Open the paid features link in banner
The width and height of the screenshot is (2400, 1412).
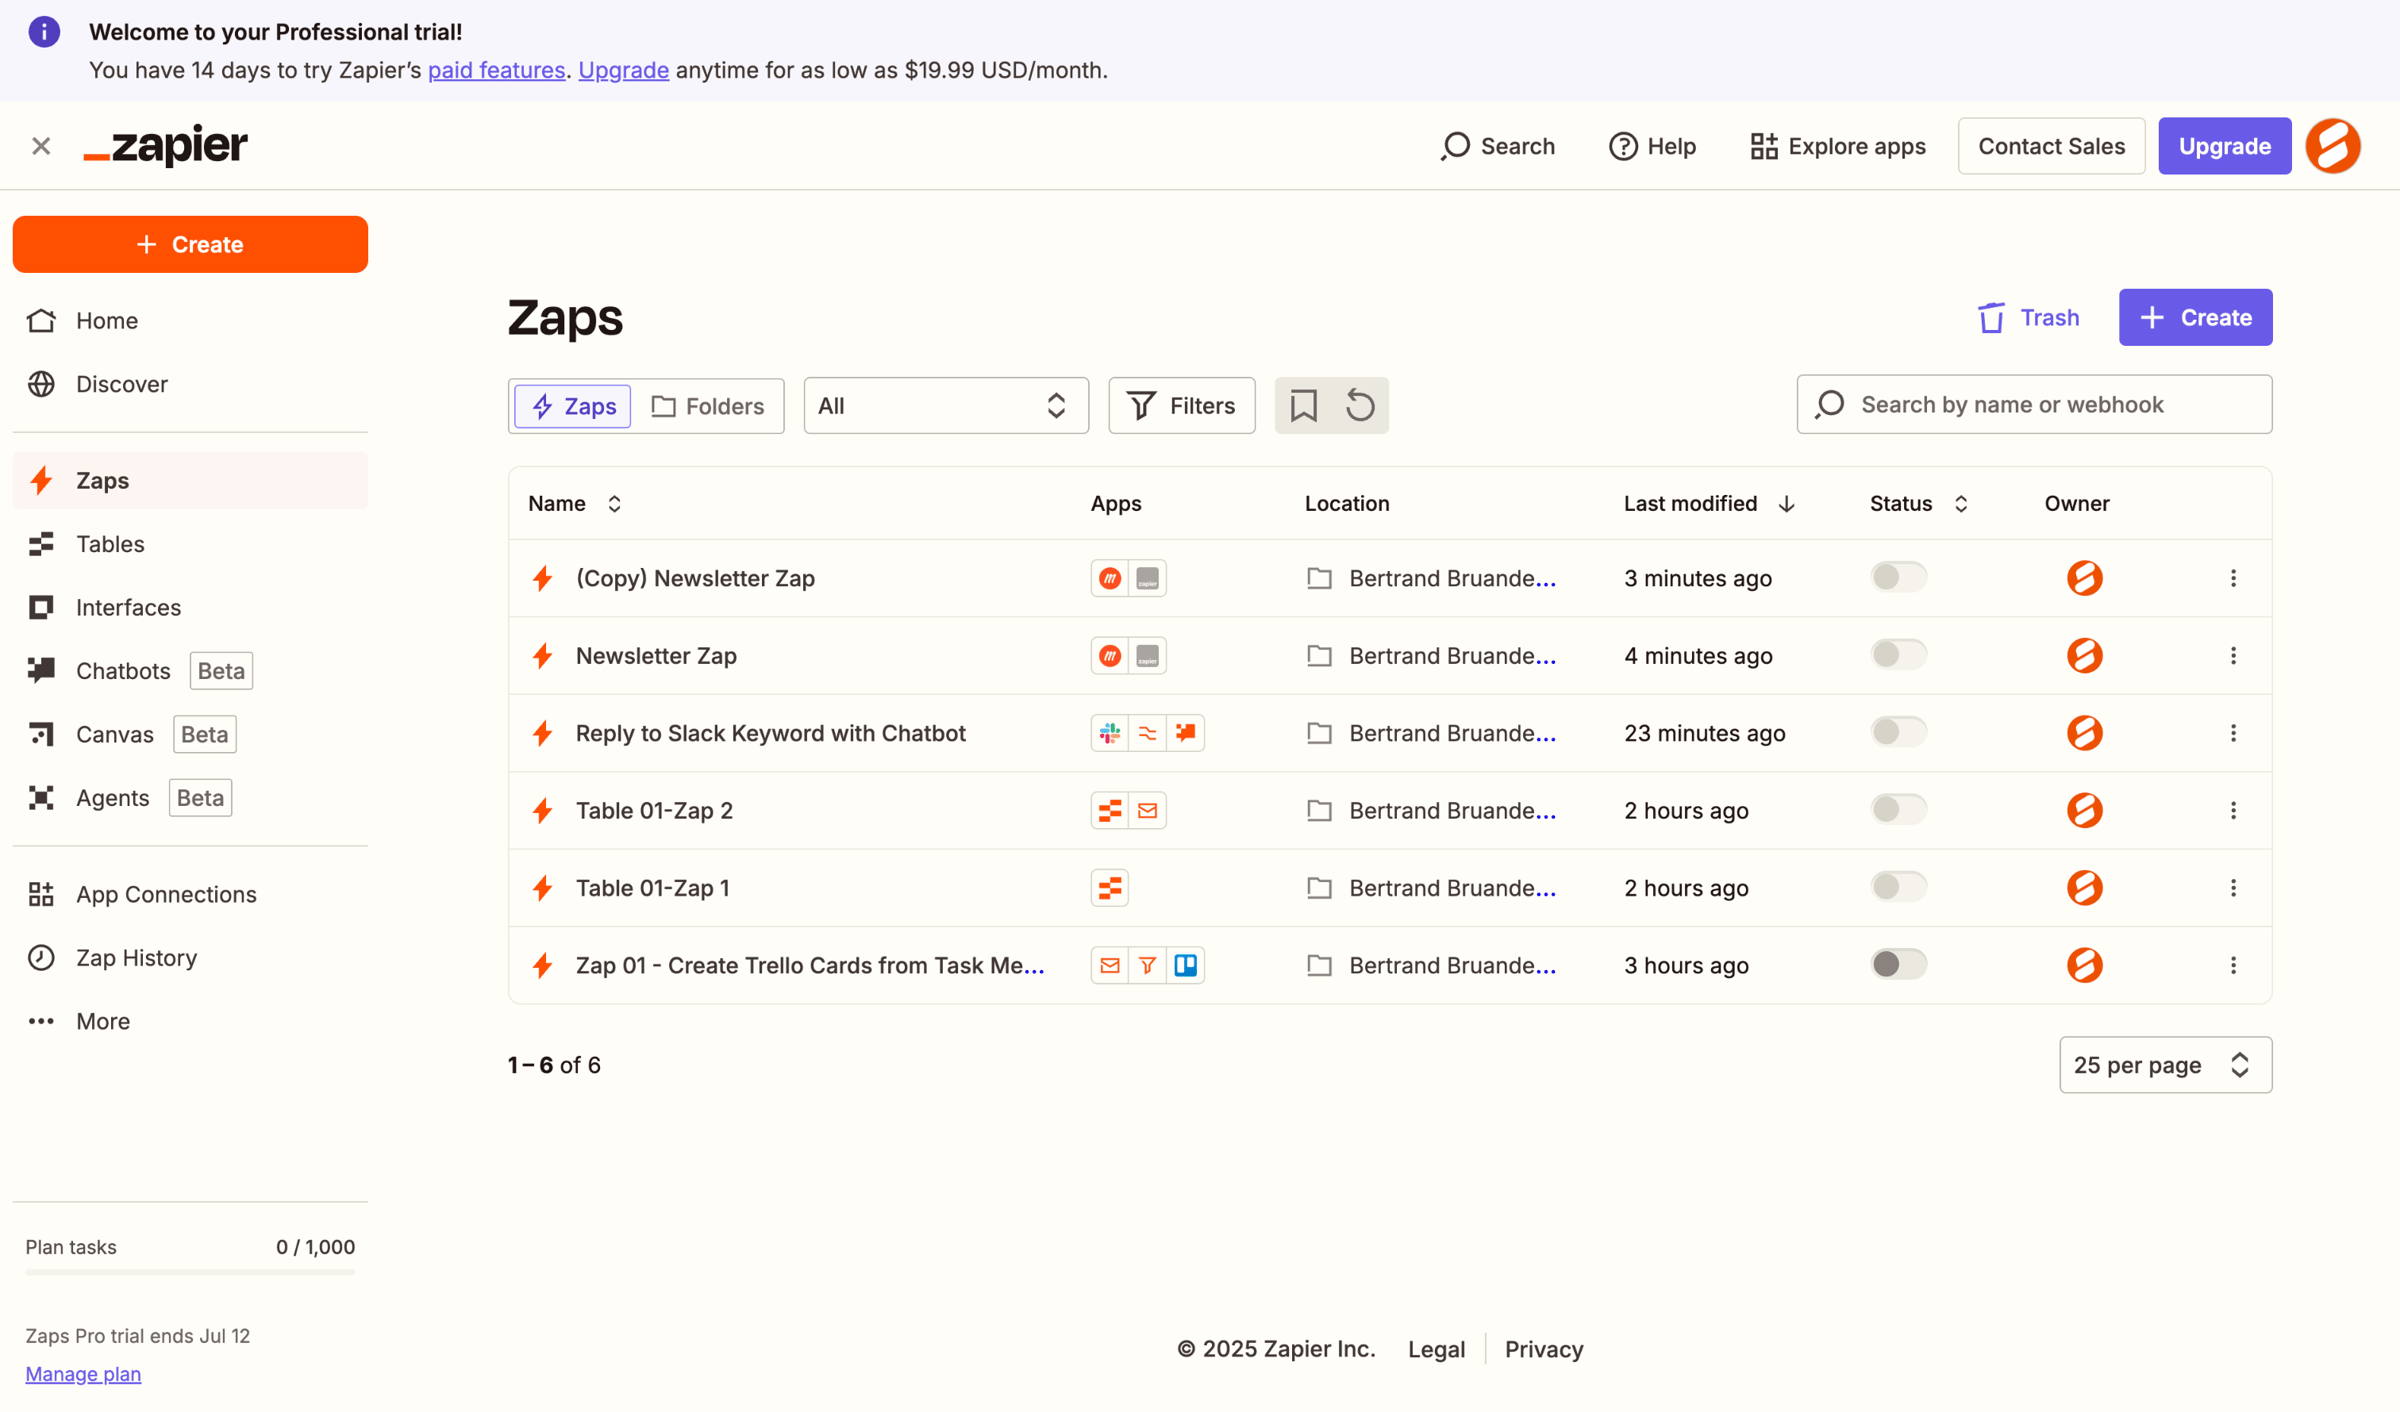tap(496, 70)
